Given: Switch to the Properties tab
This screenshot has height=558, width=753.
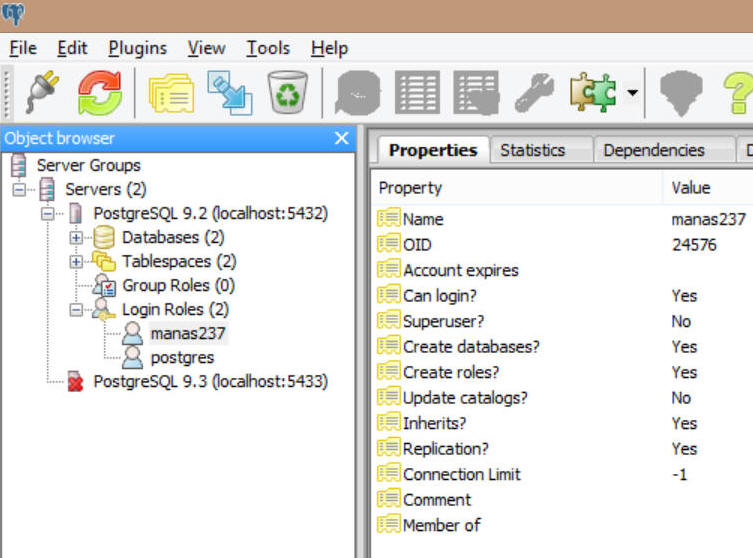Looking at the screenshot, I should pyautogui.click(x=433, y=150).
